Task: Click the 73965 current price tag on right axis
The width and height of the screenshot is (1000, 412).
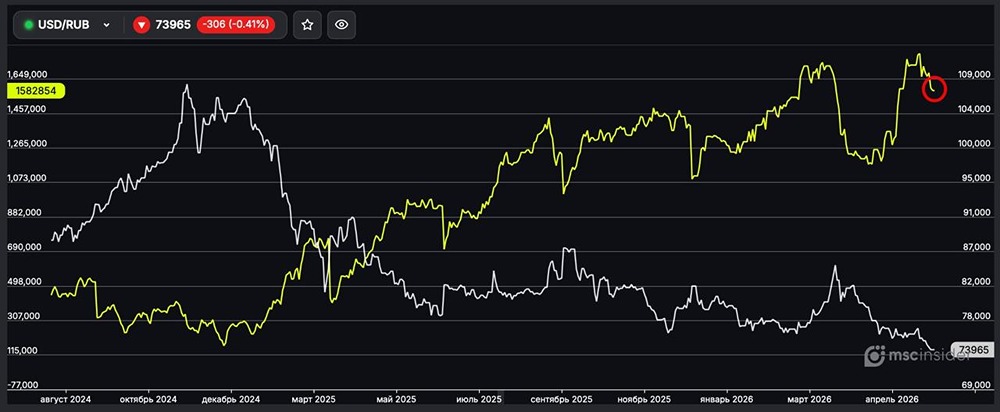Action: (973, 349)
